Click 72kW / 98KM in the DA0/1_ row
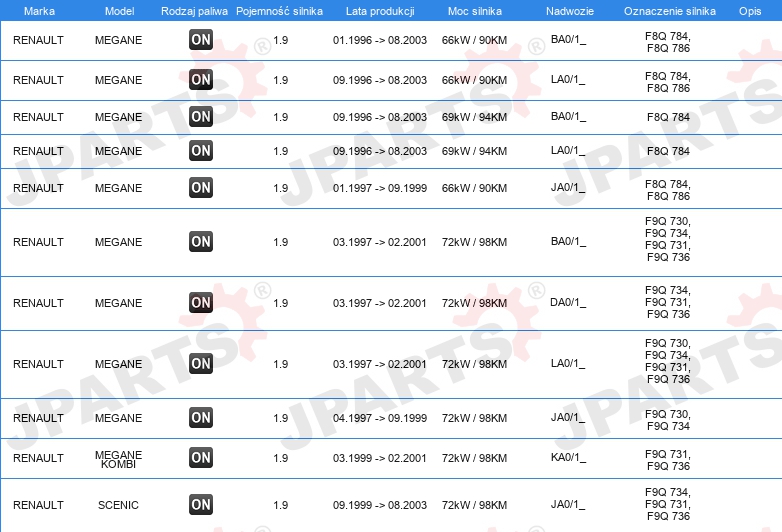Screen dimensions: 782x532 [474, 303]
